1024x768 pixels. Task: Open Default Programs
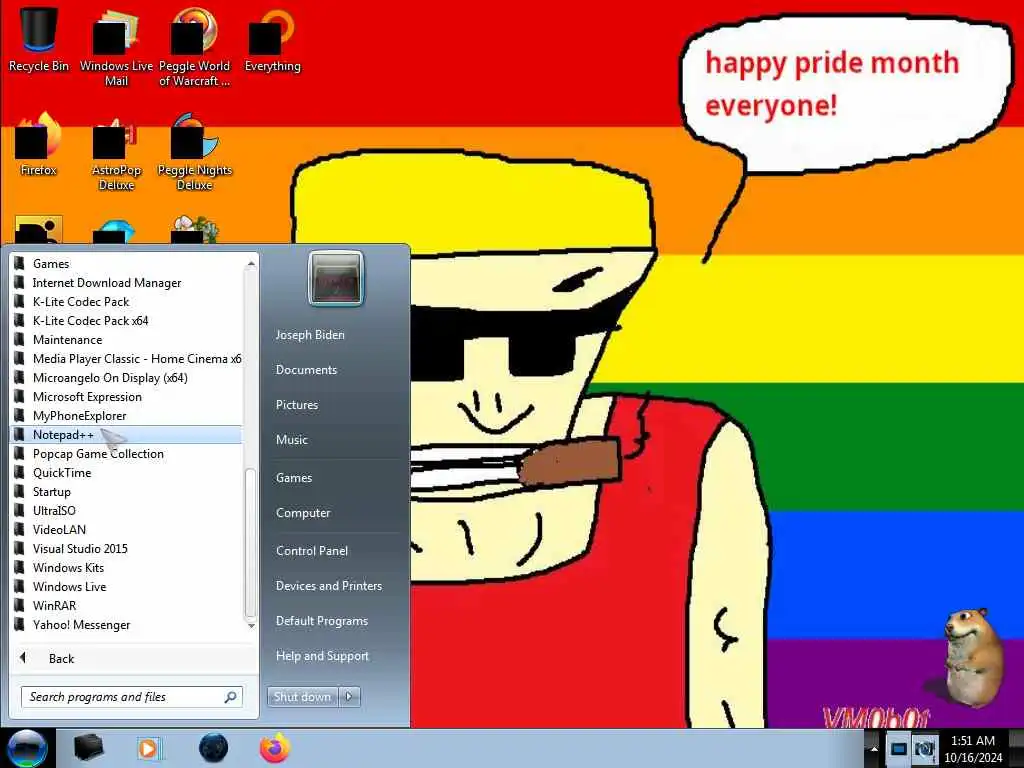321,621
